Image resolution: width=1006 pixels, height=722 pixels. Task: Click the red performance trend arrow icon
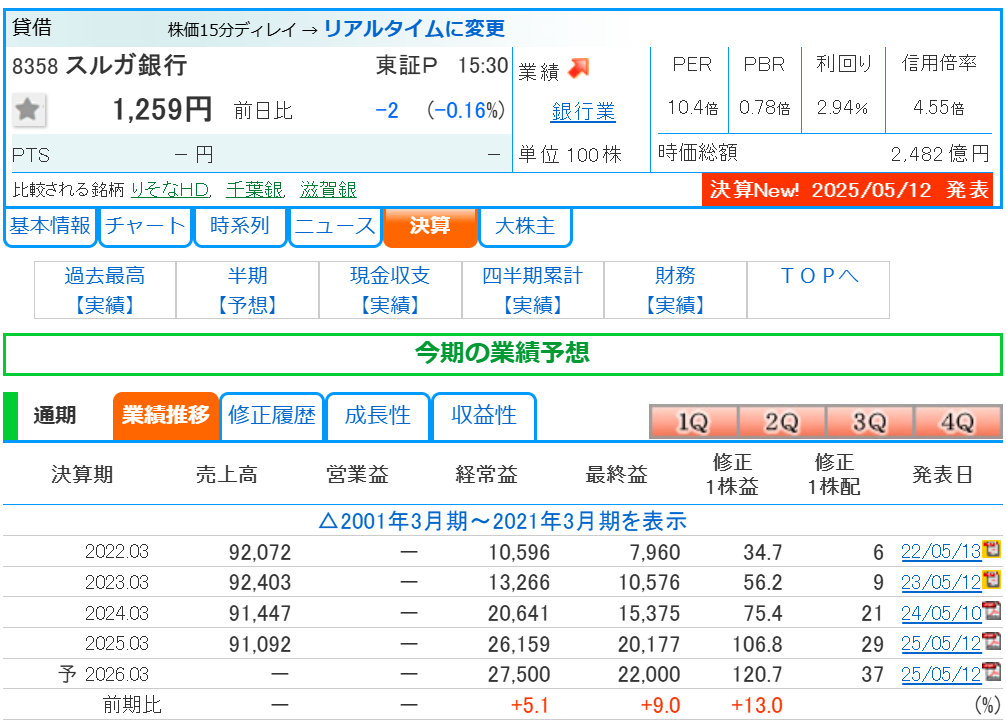click(579, 68)
